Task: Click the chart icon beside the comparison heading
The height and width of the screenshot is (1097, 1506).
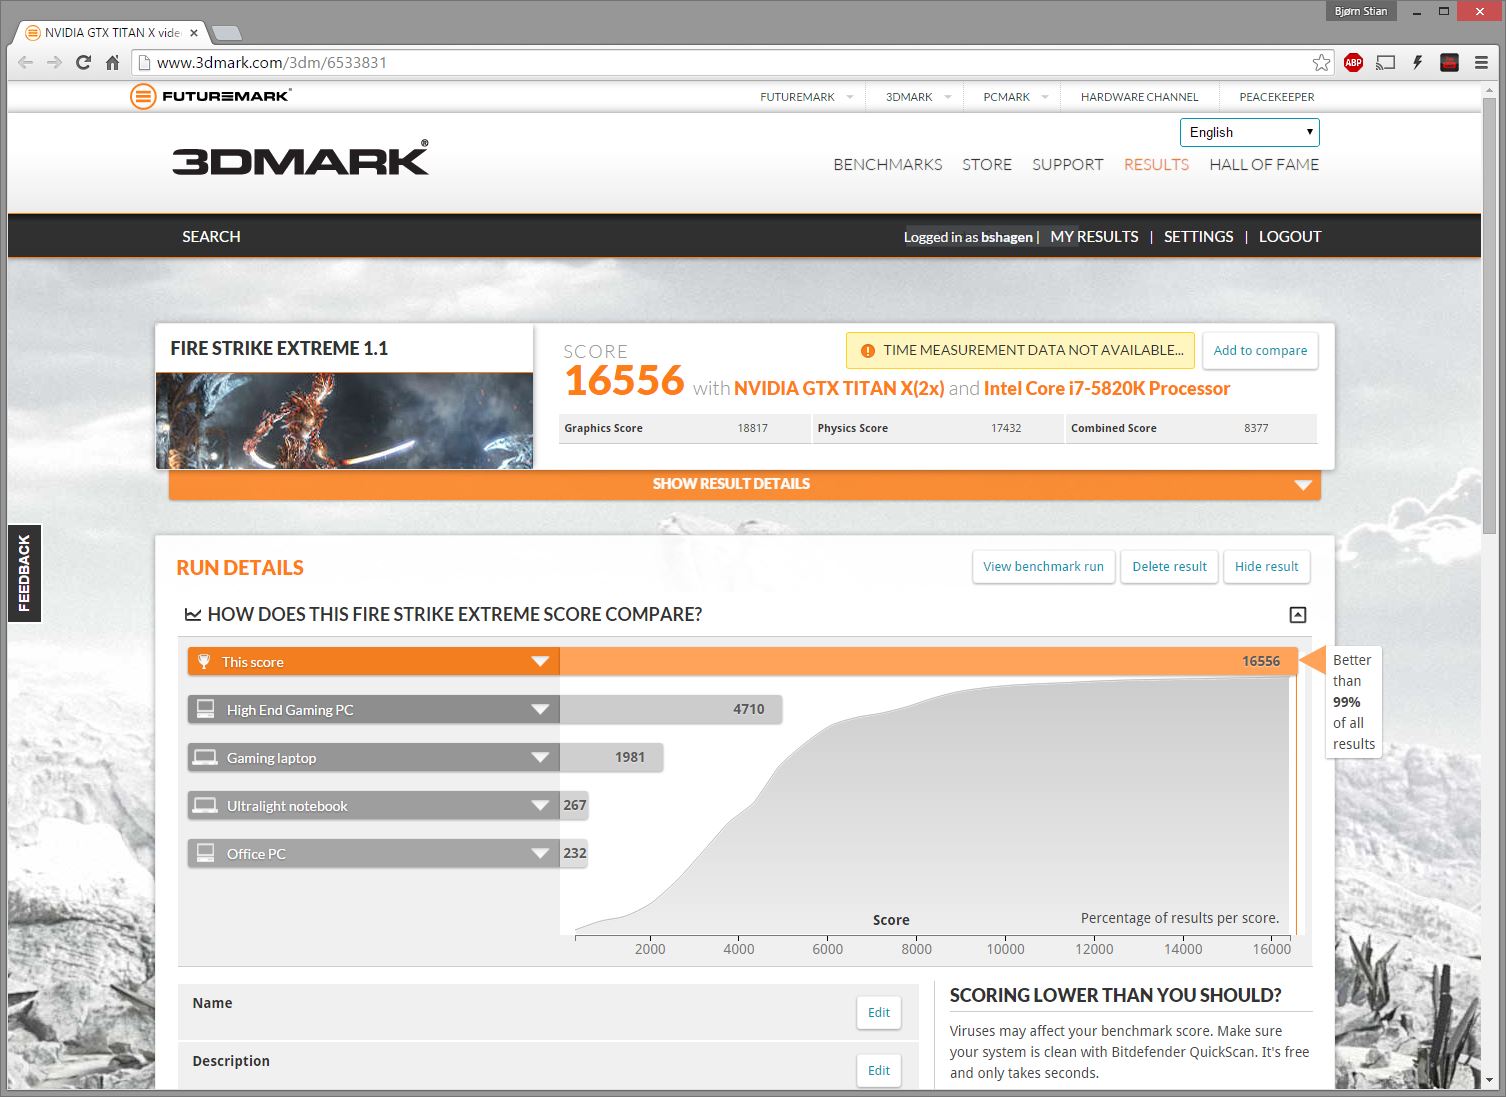Action: [x=193, y=615]
